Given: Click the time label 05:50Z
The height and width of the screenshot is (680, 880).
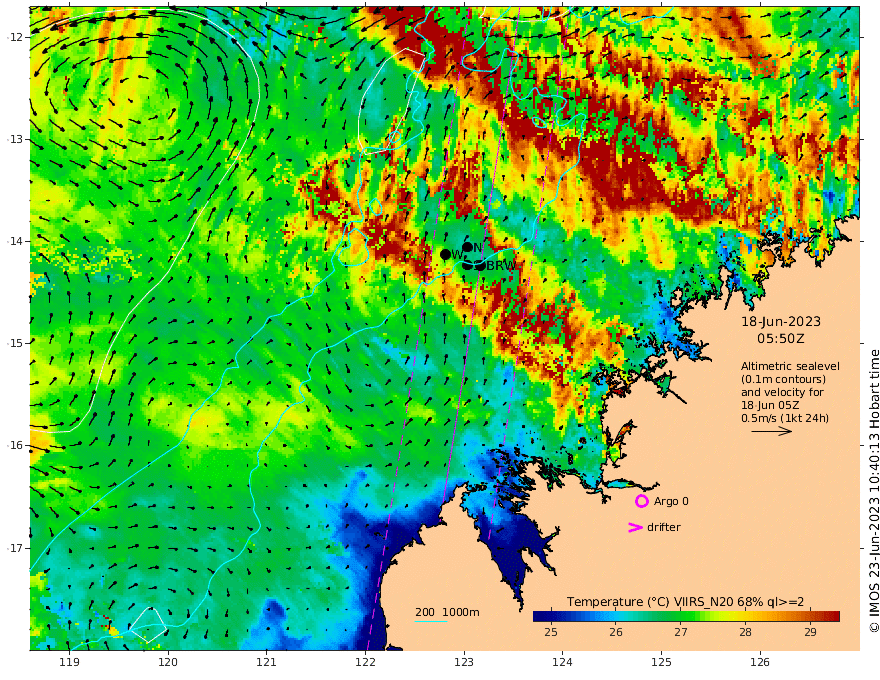Looking at the screenshot, I should click(x=781, y=339).
